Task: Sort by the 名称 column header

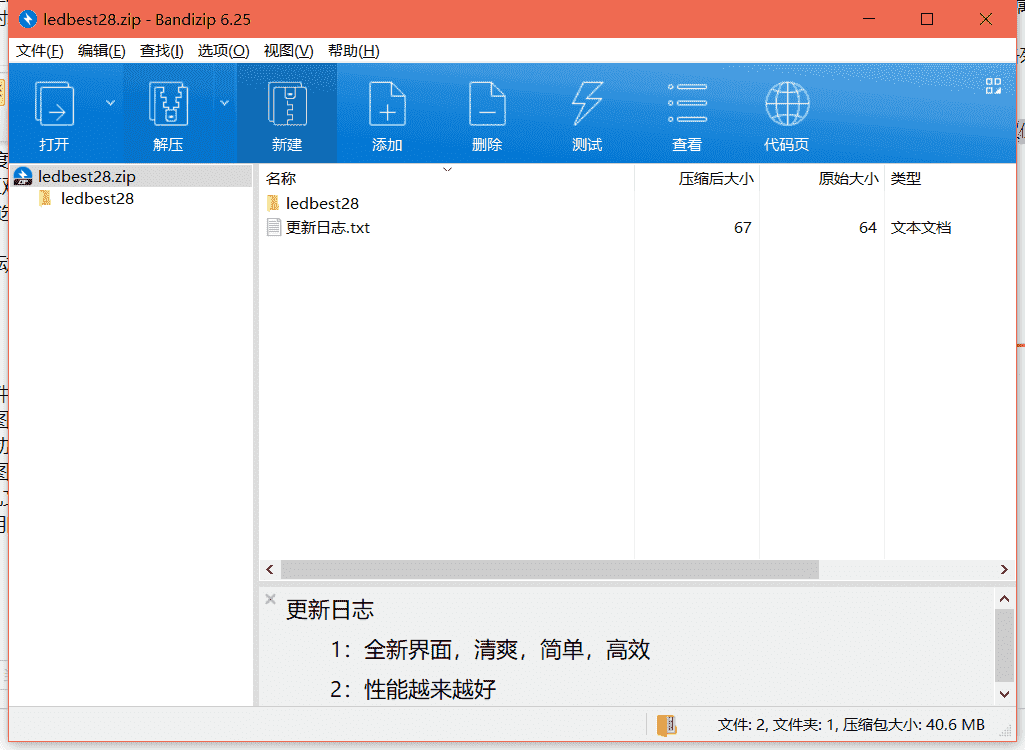Action: tap(446, 179)
